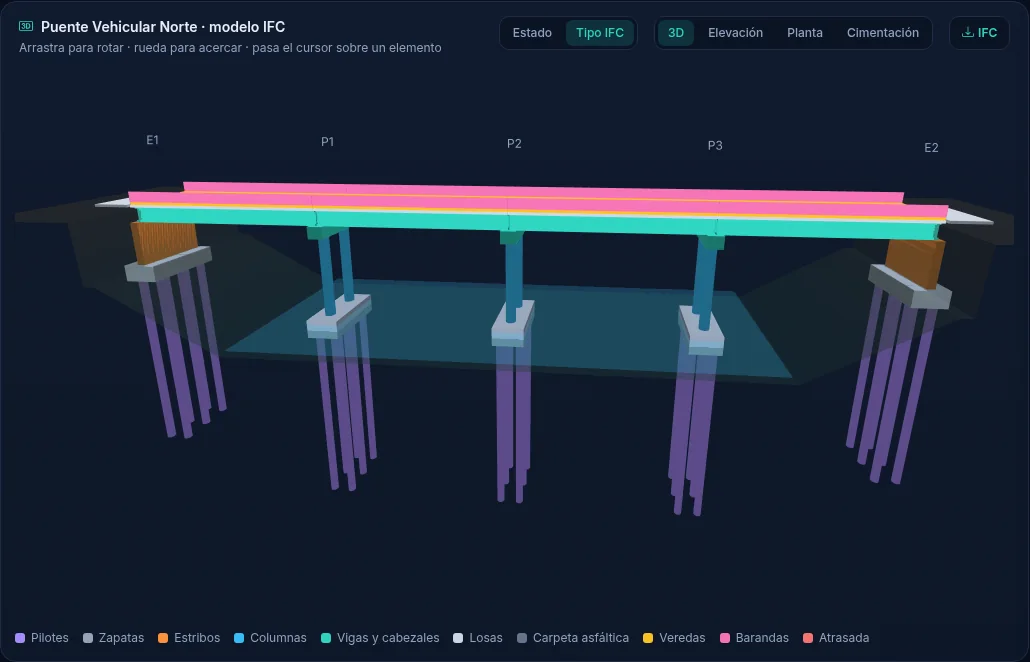Screen dimensions: 1030x662
Task: Switch to the 3D view tab
Action: (676, 33)
